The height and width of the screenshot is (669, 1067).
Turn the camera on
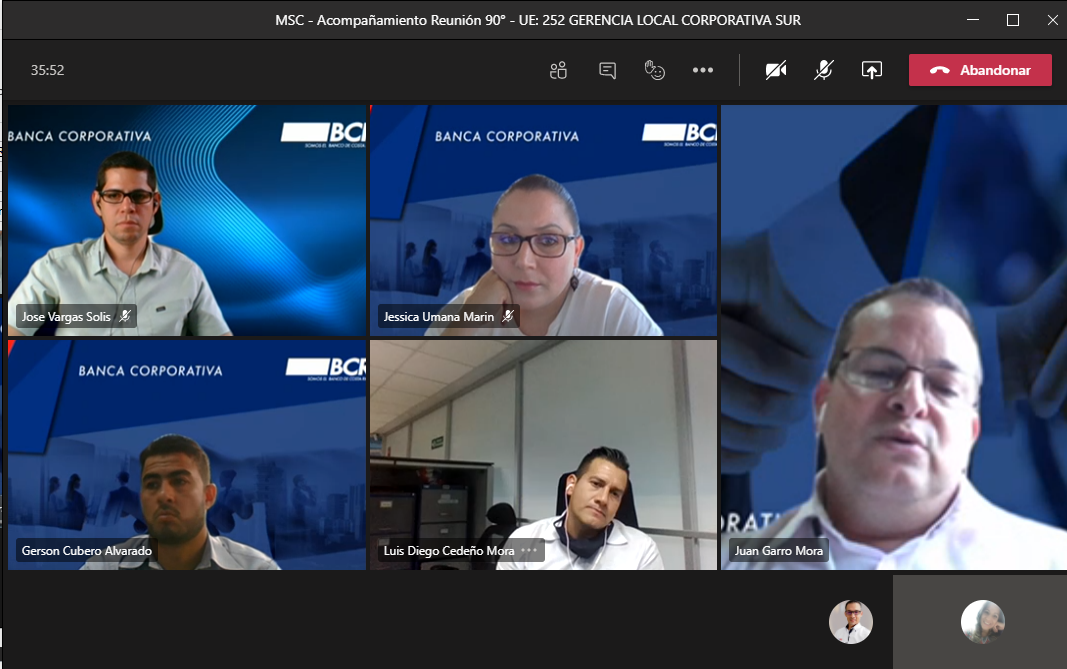pos(776,70)
